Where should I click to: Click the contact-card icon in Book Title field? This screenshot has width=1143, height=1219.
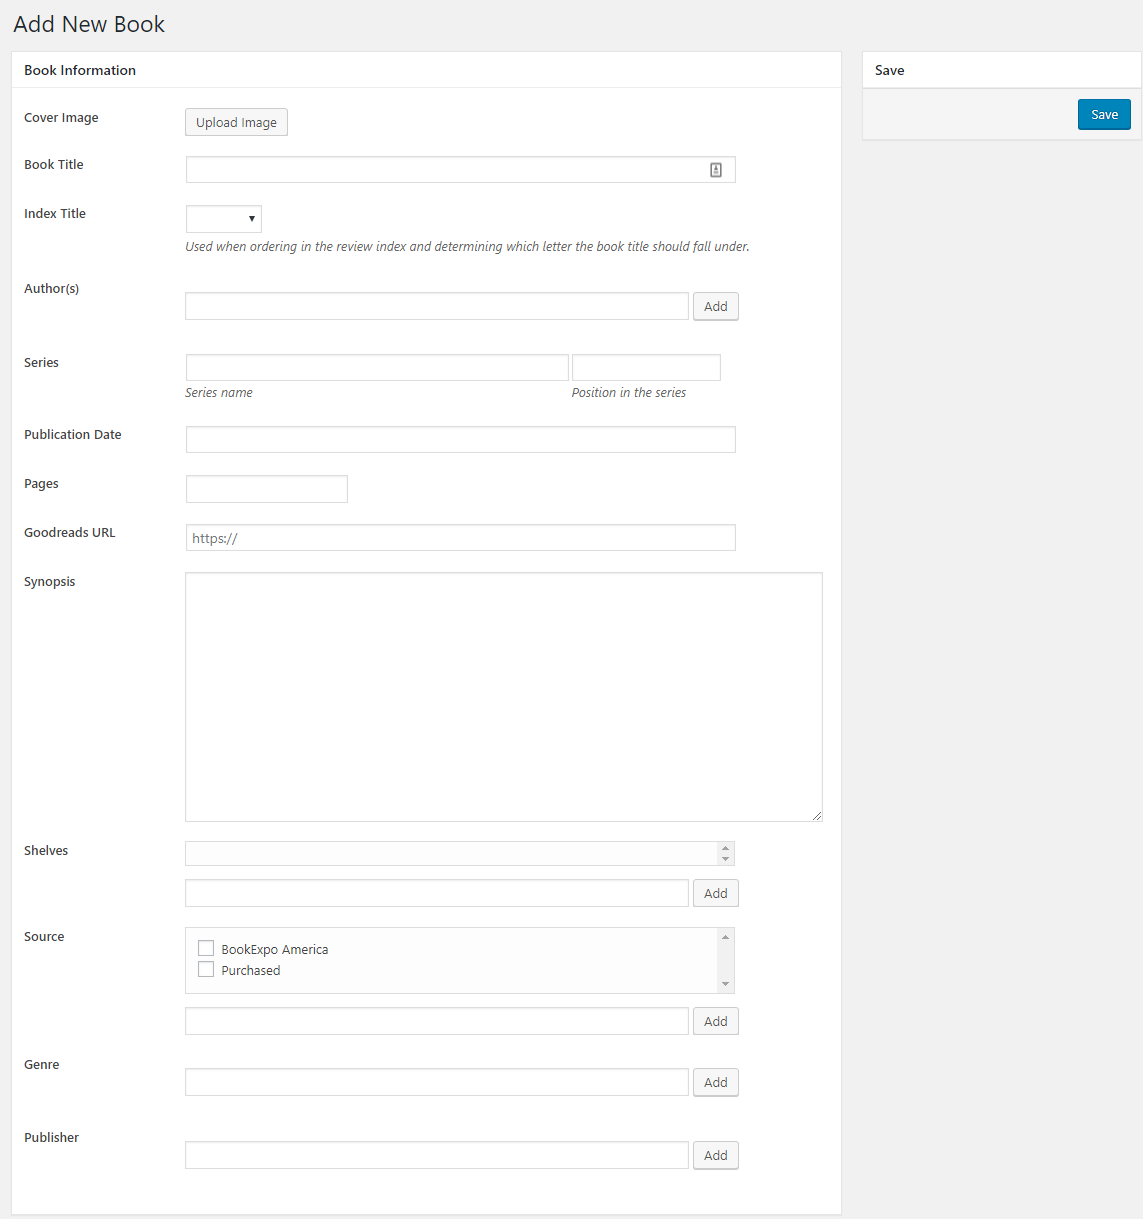(x=716, y=170)
